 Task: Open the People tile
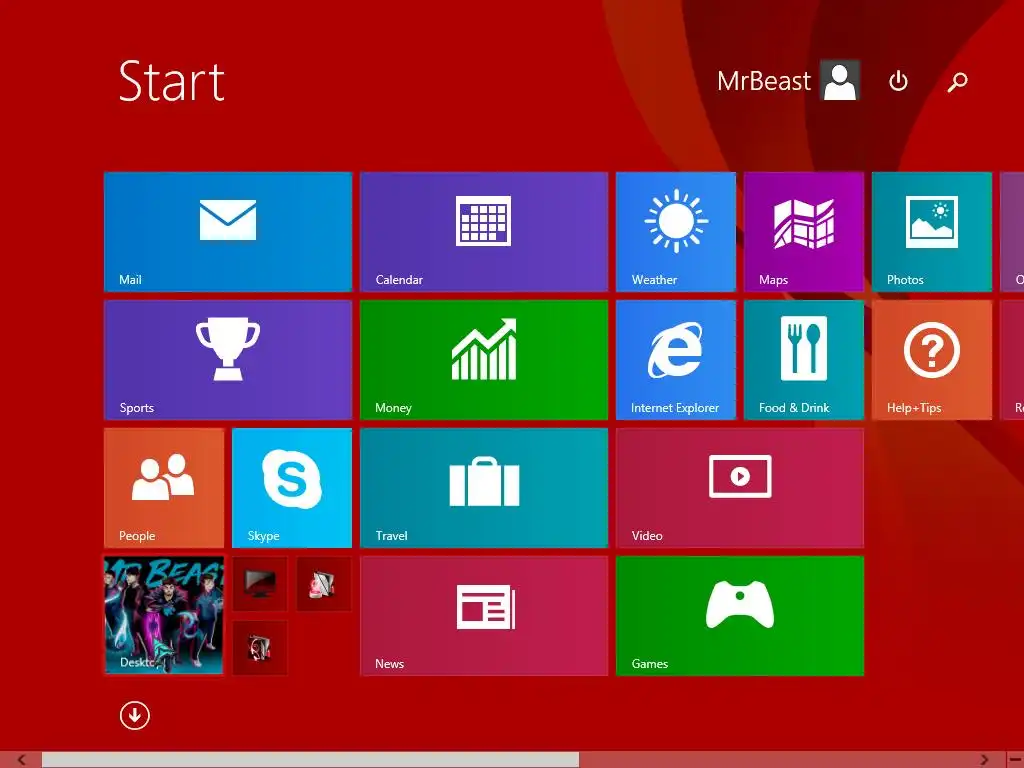tap(164, 488)
